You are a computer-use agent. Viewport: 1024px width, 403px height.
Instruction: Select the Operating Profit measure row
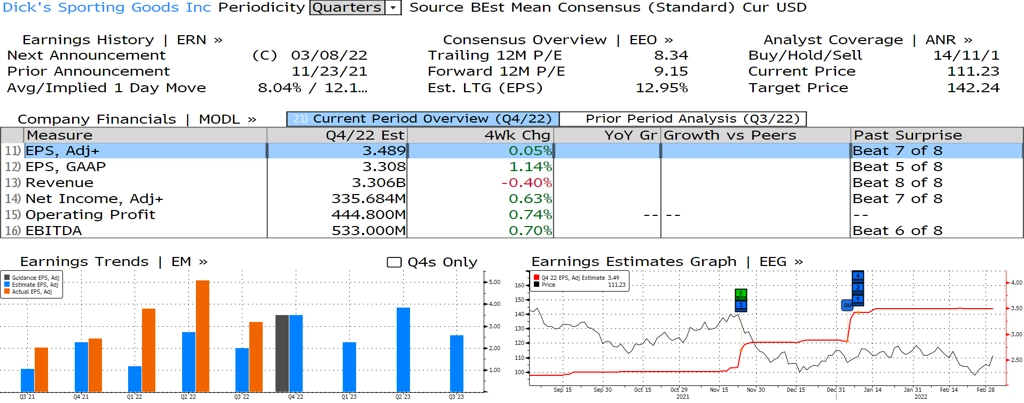[512, 215]
